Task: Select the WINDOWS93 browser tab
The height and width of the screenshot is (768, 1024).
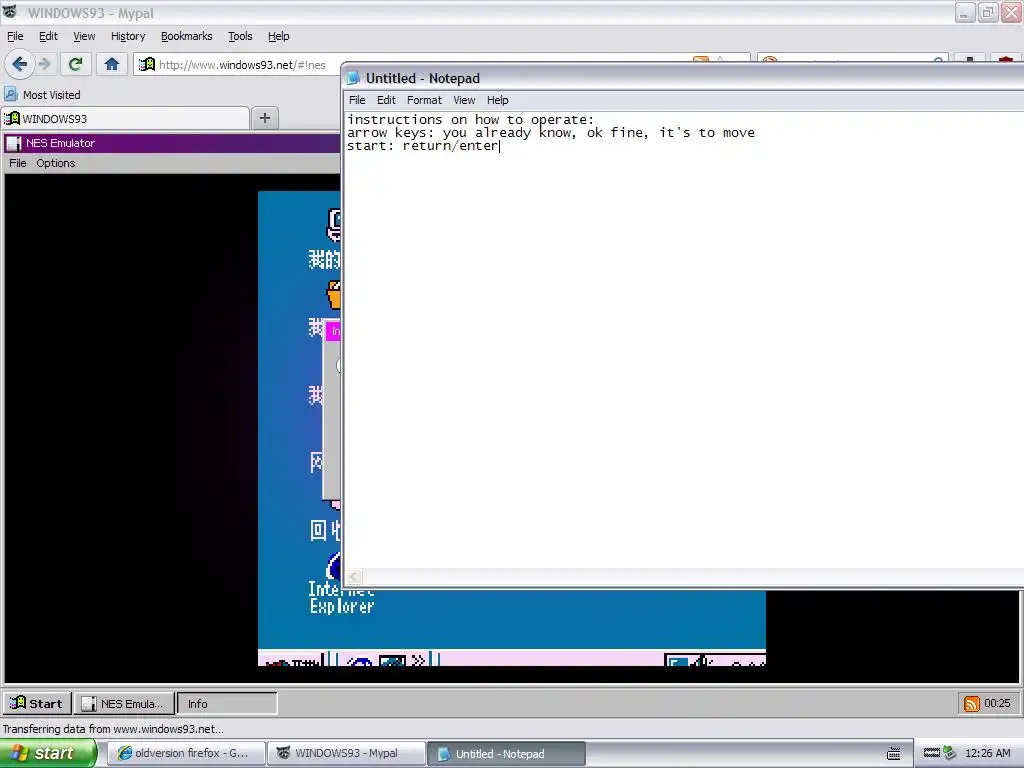Action: coord(125,118)
